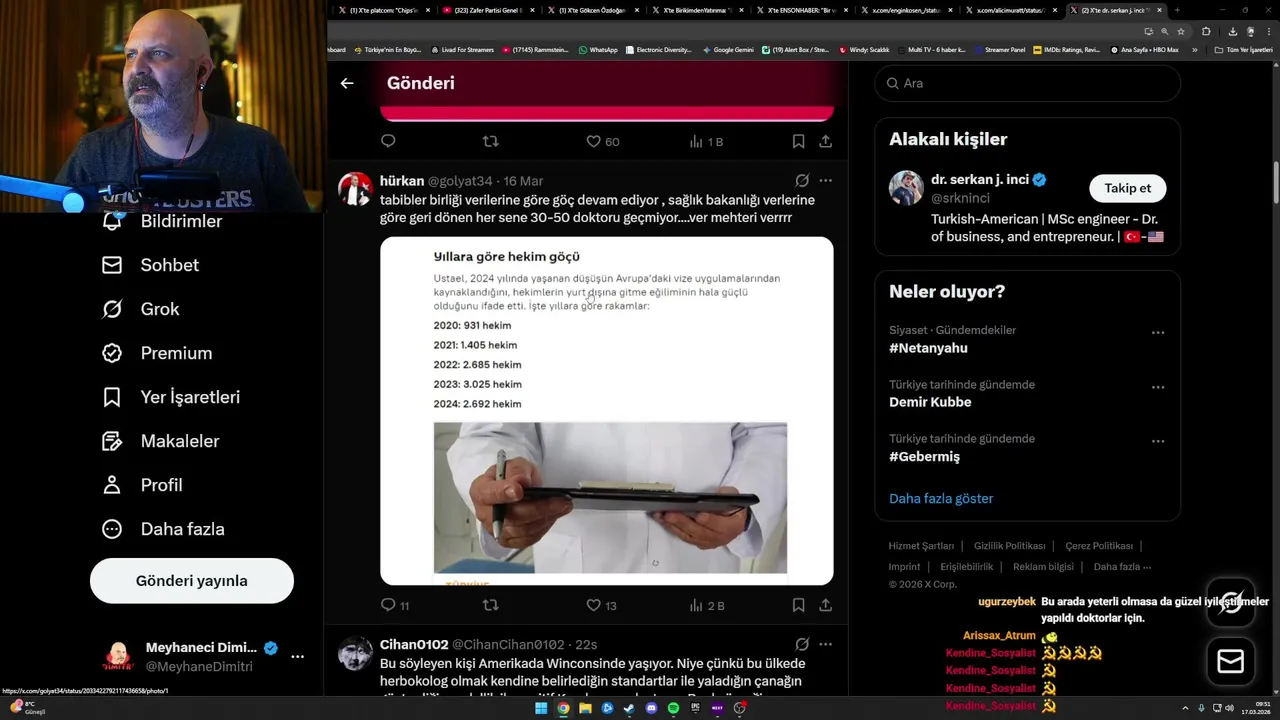Viewport: 1280px width, 720px height.
Task: Click Gönderi yayınla button
Action: point(192,581)
